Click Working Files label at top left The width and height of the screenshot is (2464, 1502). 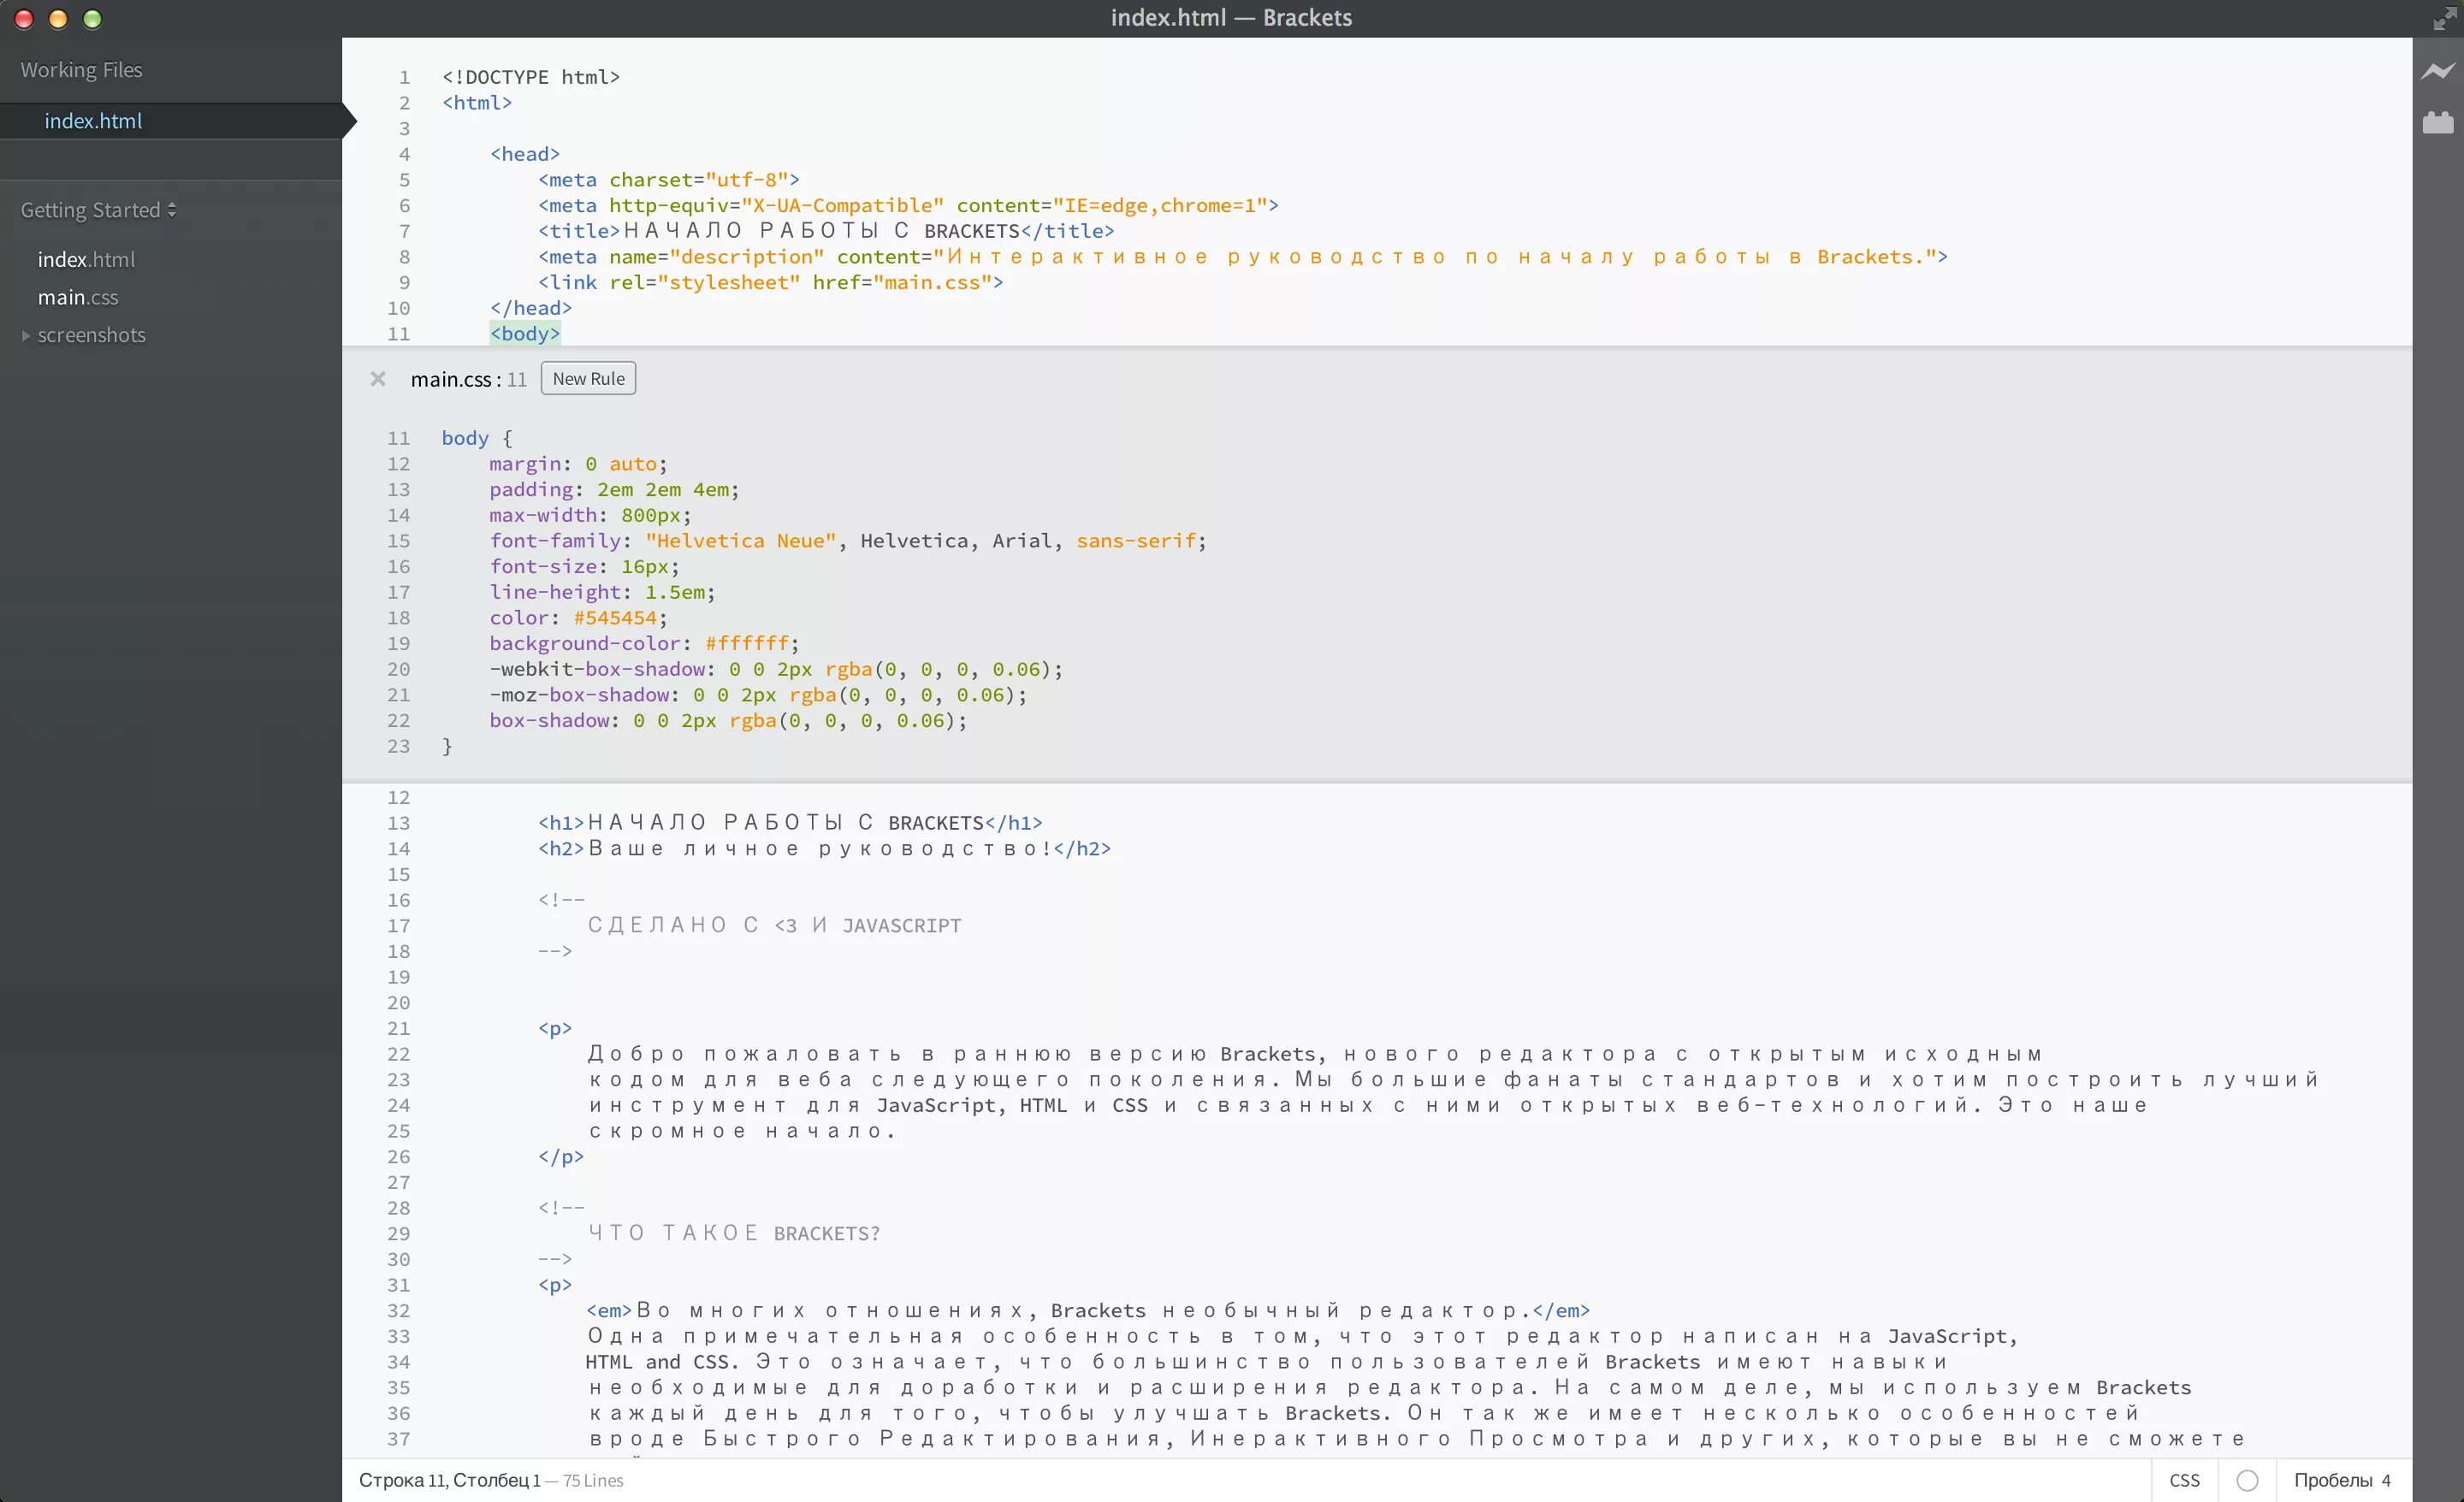[x=81, y=68]
